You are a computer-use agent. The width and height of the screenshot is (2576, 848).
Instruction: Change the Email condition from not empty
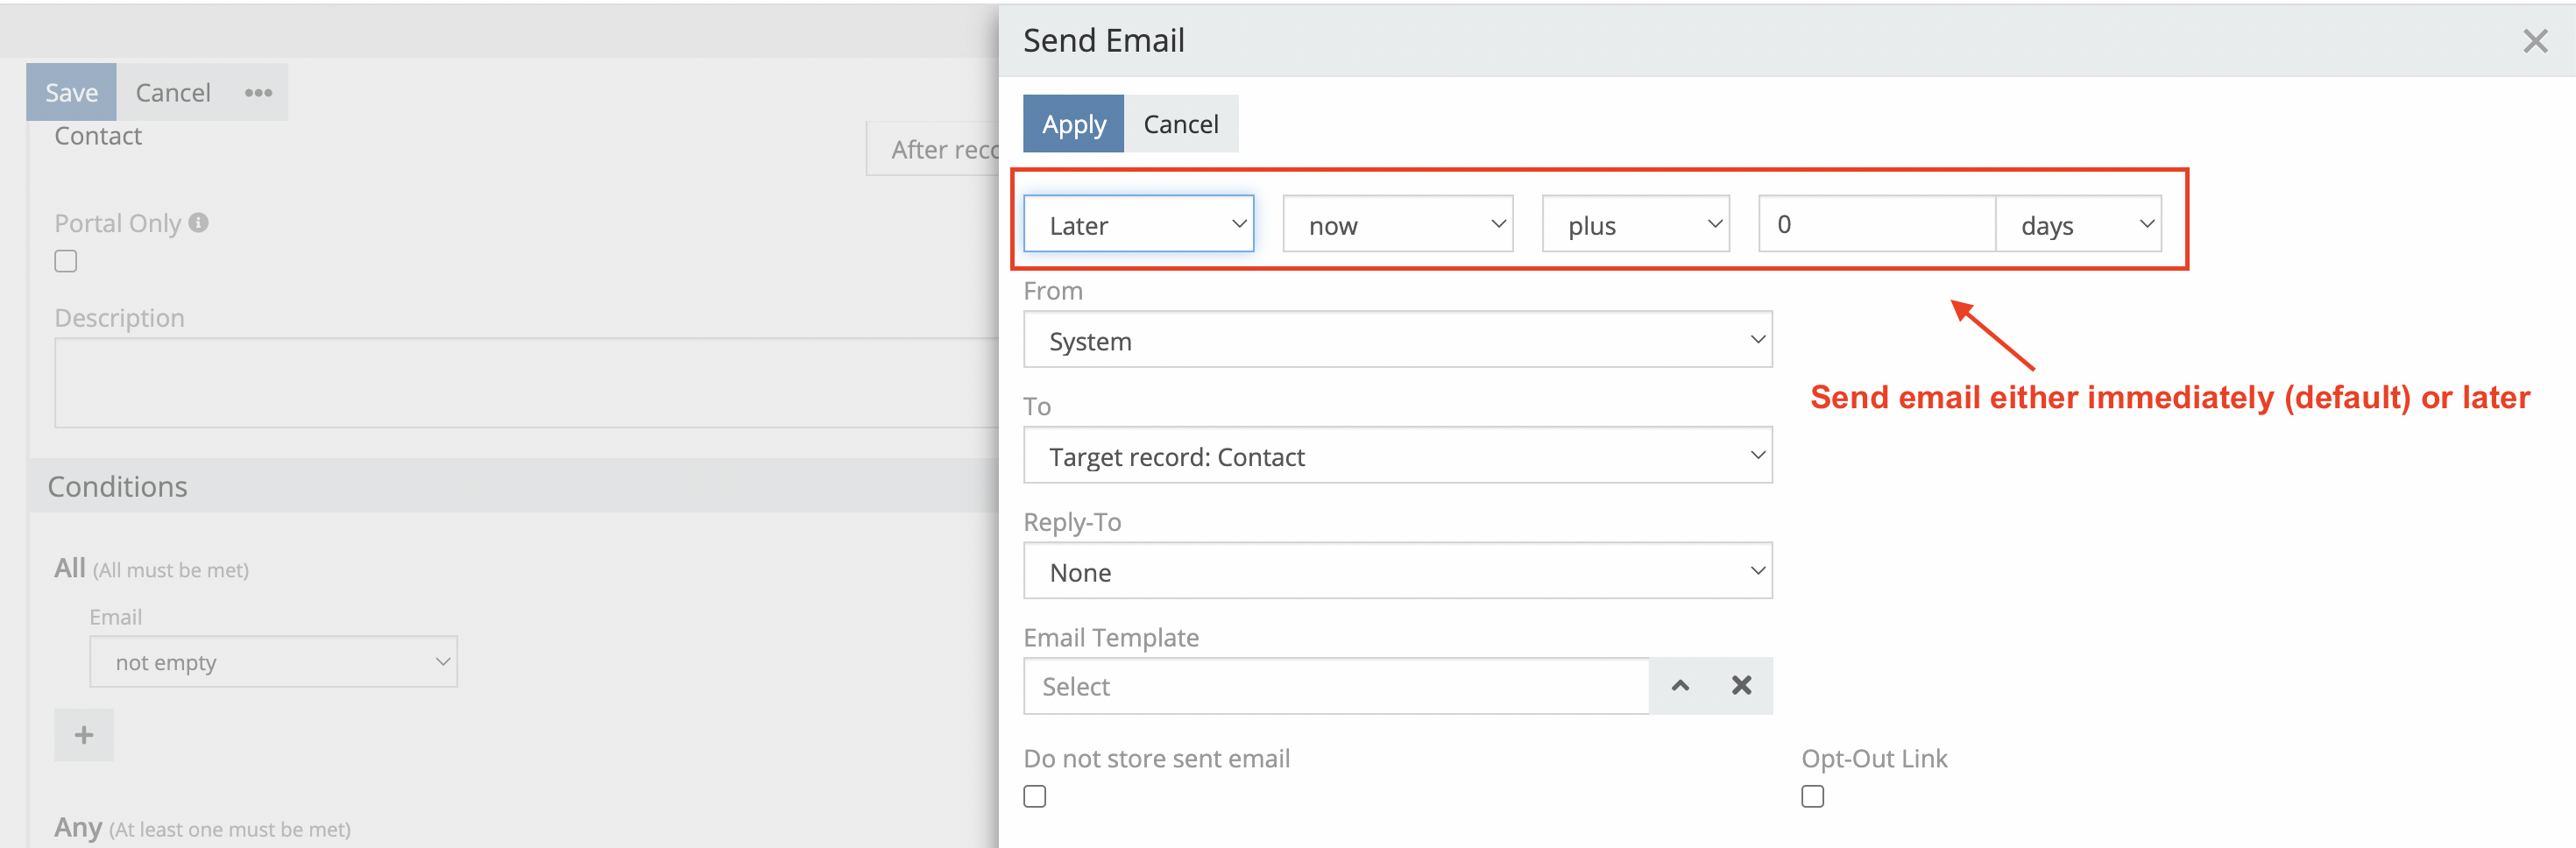tap(274, 661)
